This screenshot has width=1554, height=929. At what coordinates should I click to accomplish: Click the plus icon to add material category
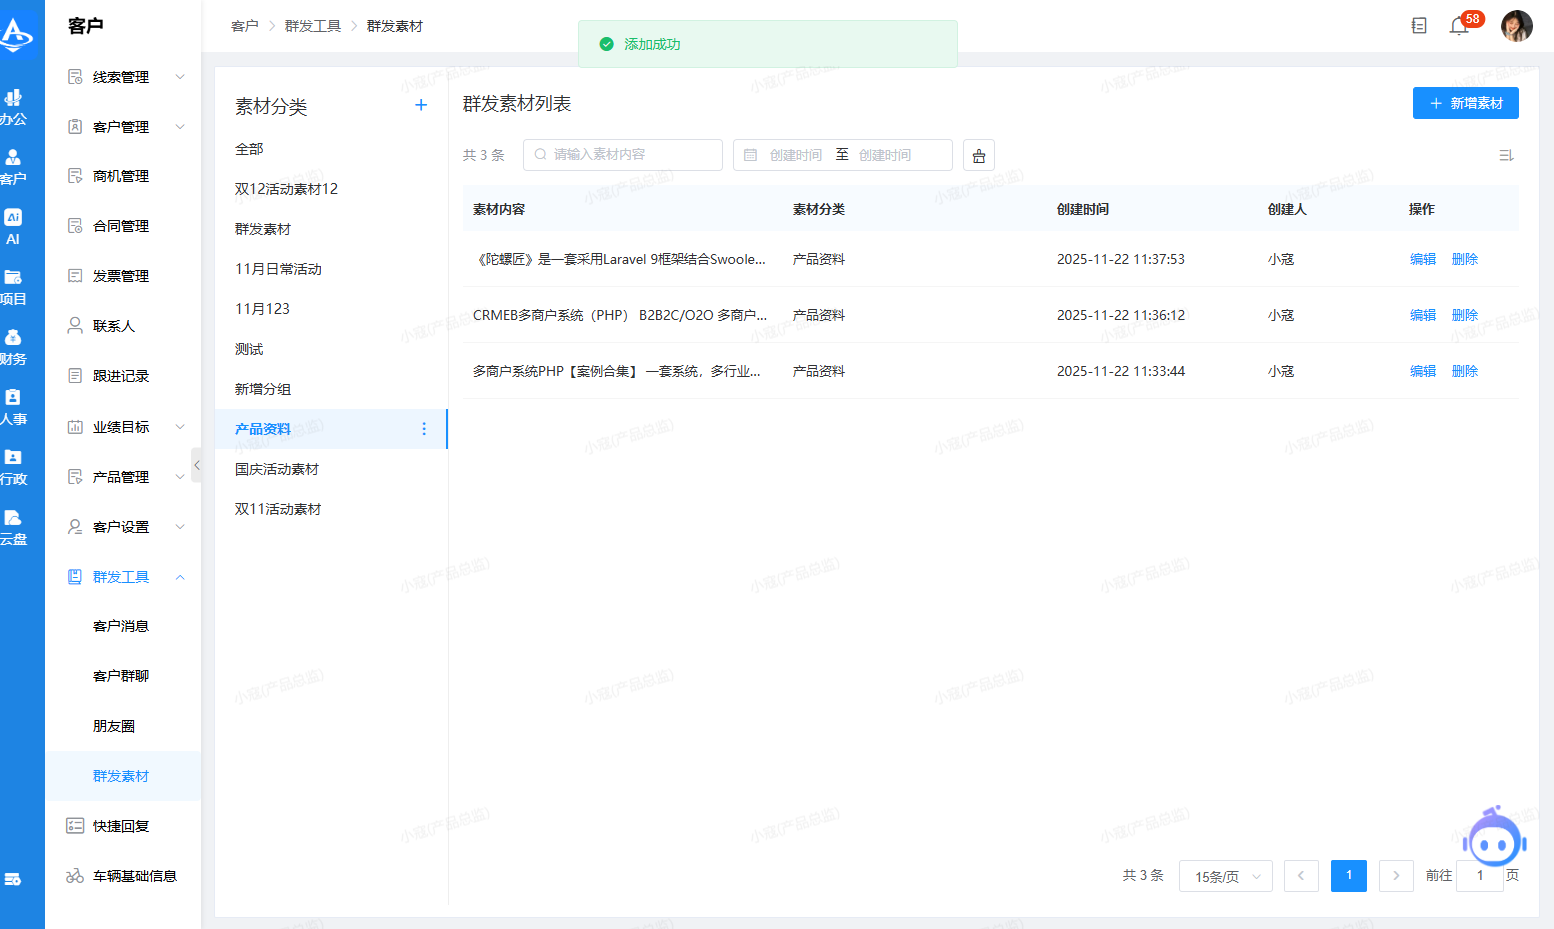click(421, 105)
